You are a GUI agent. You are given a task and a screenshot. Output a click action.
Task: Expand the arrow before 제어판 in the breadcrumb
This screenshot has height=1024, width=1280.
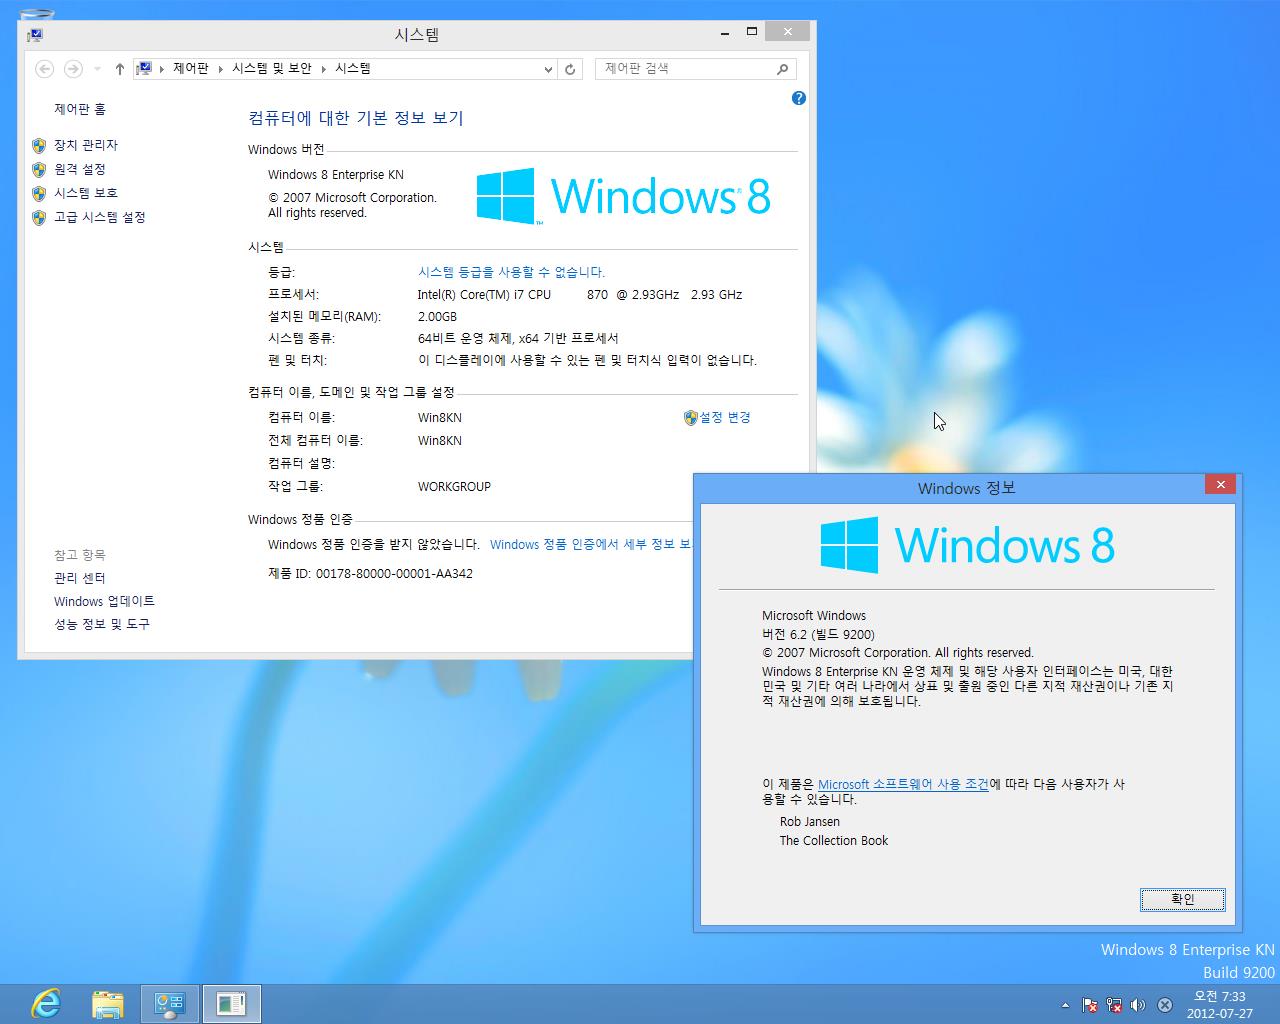pos(162,69)
